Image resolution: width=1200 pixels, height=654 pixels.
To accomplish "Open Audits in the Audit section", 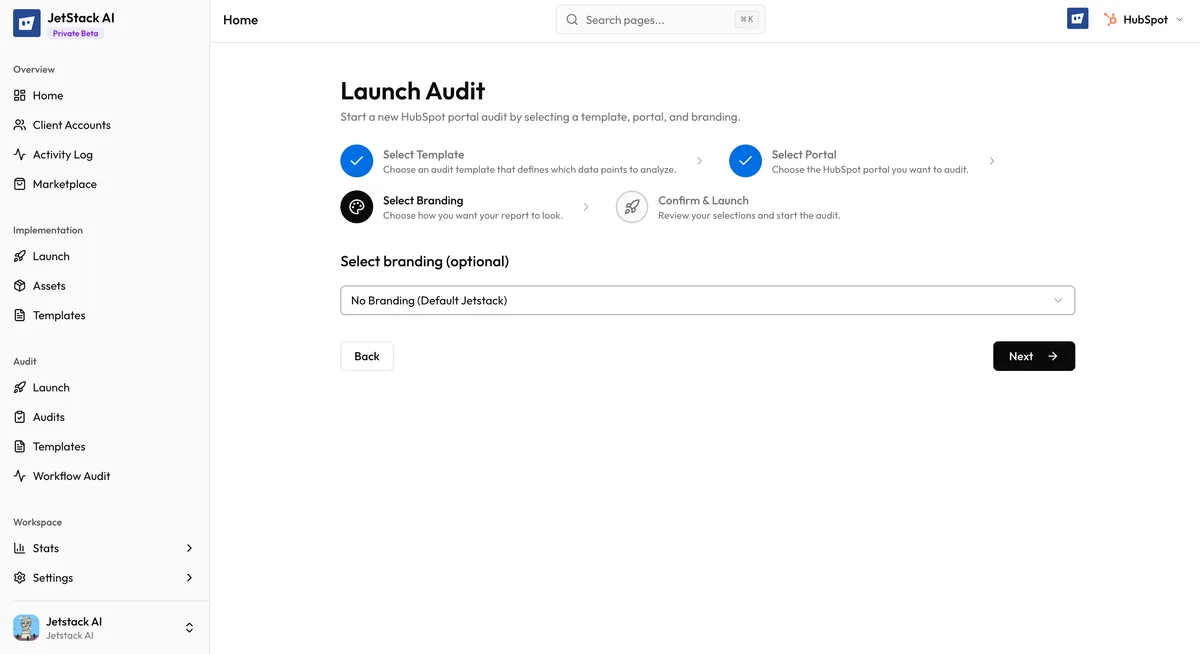I will point(47,416).
